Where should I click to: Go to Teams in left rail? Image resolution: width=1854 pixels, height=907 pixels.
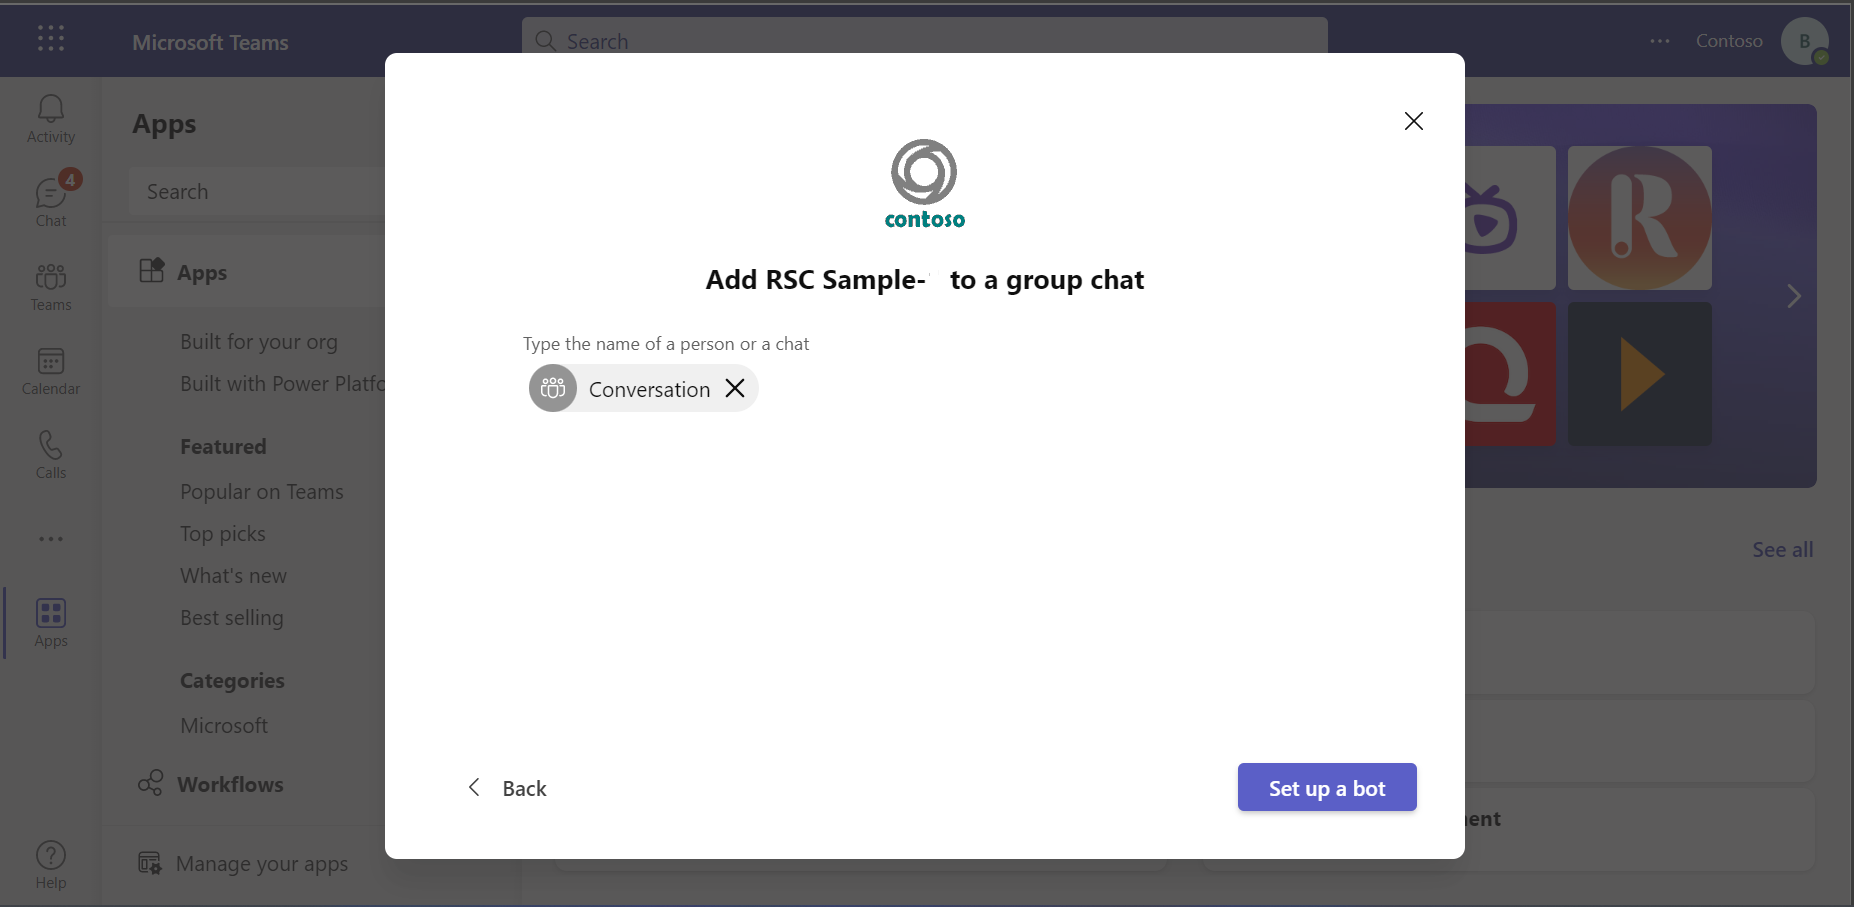pos(51,287)
